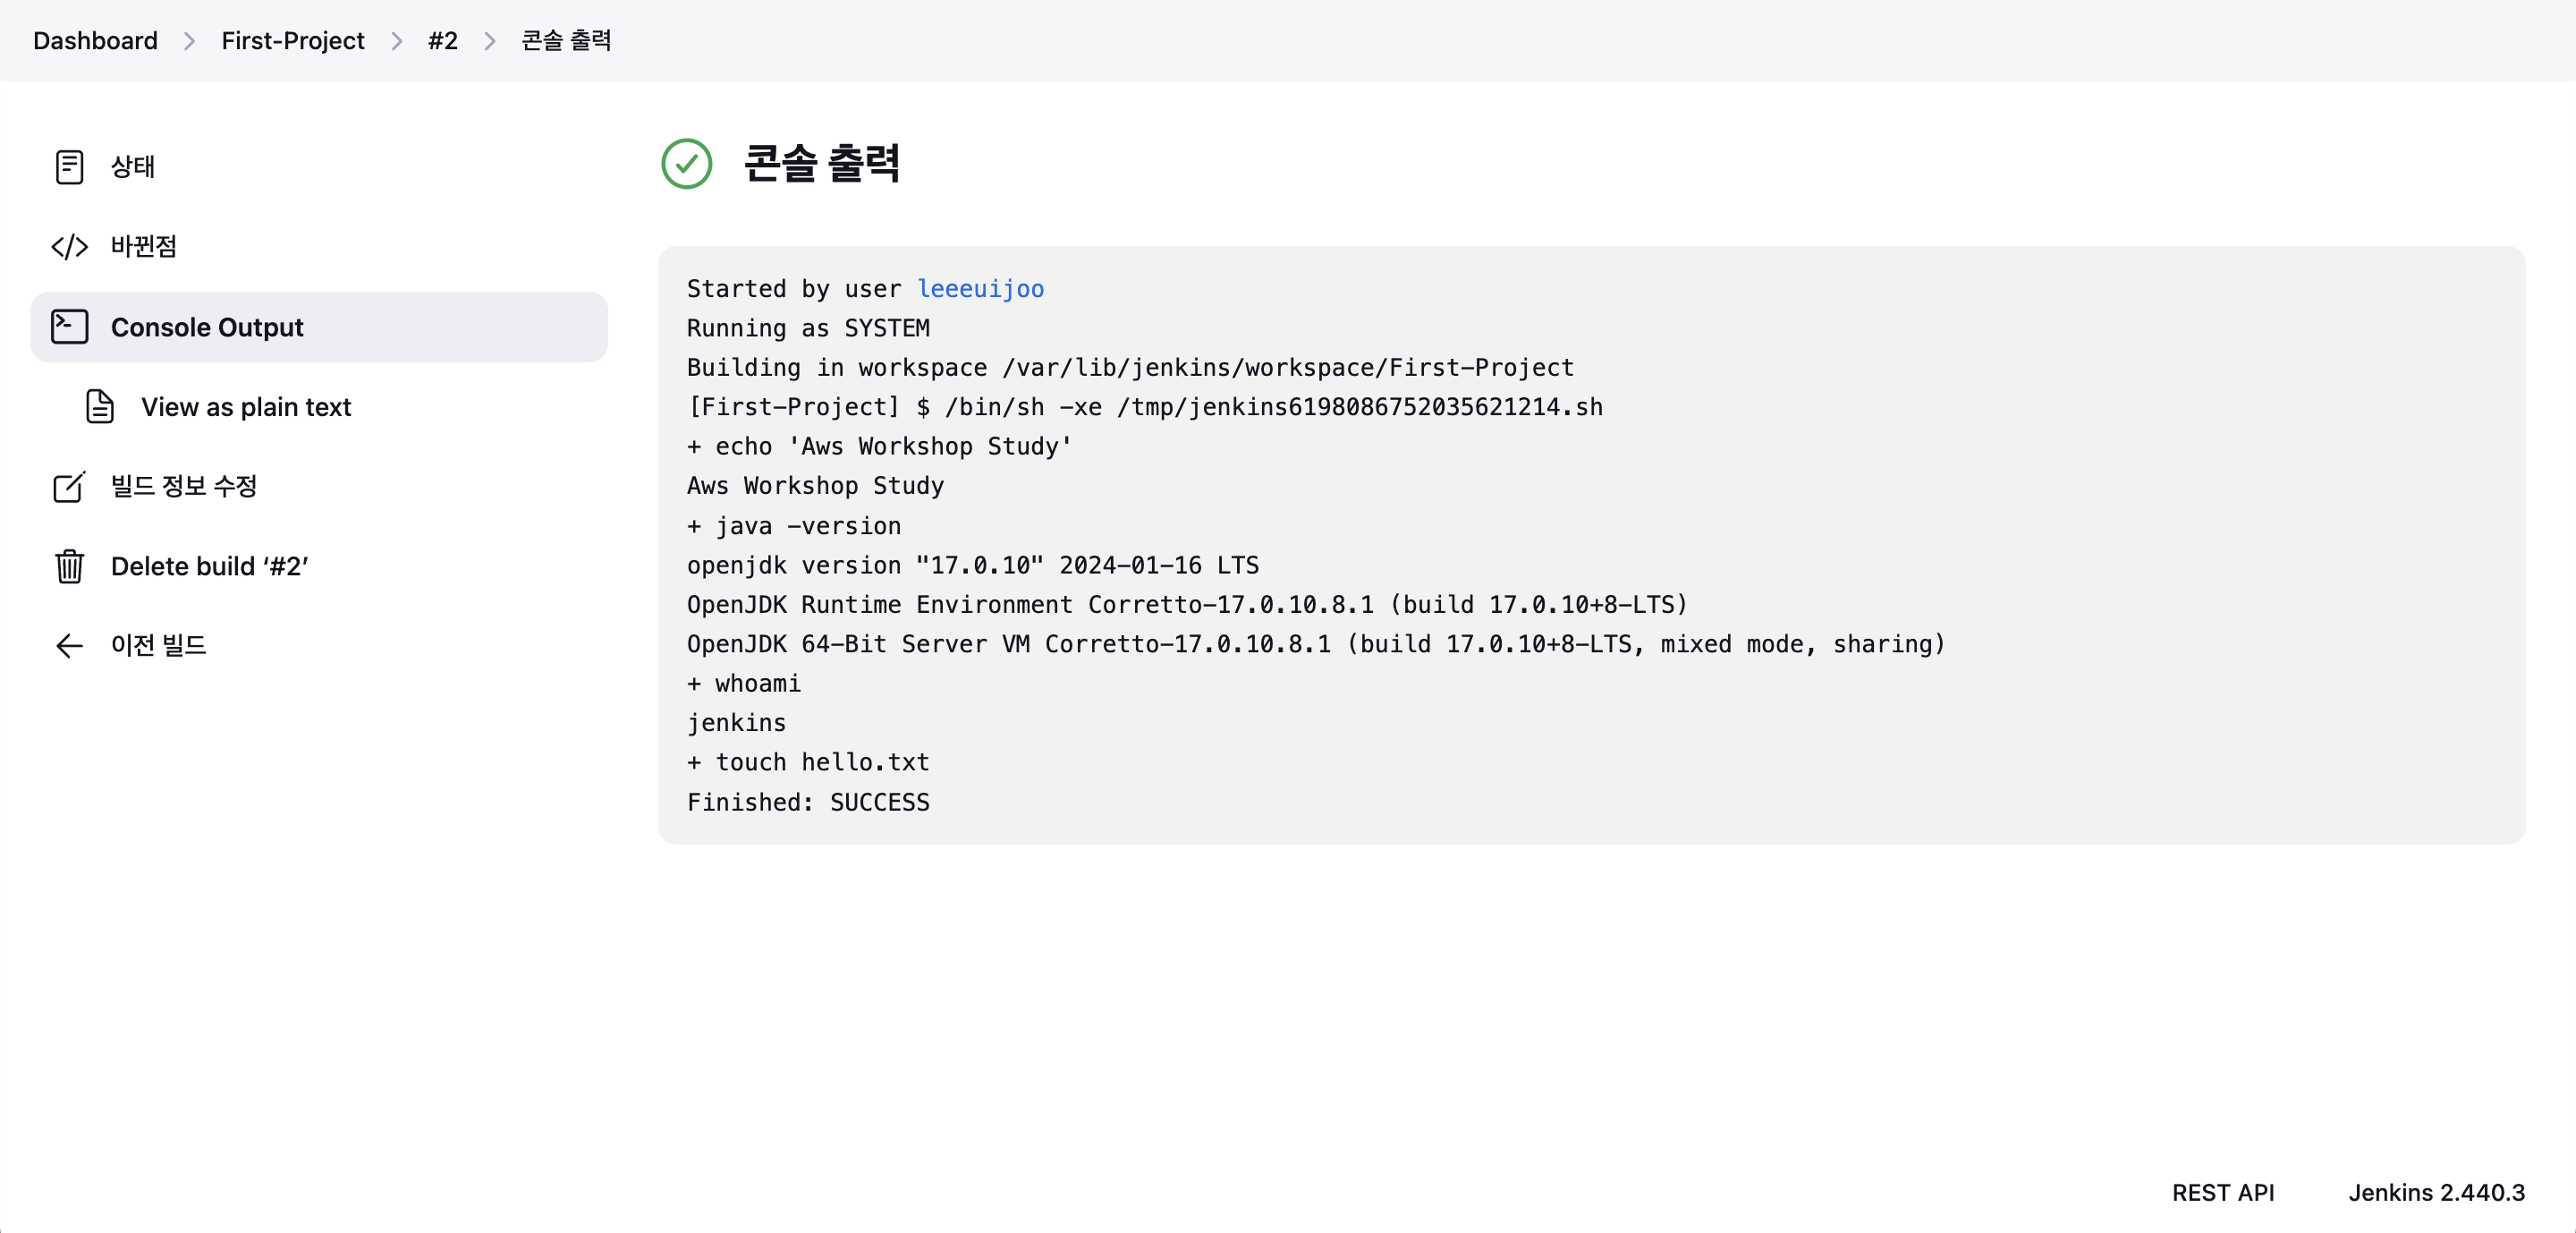
Task: Open the REST API footer link
Action: click(x=2223, y=1192)
